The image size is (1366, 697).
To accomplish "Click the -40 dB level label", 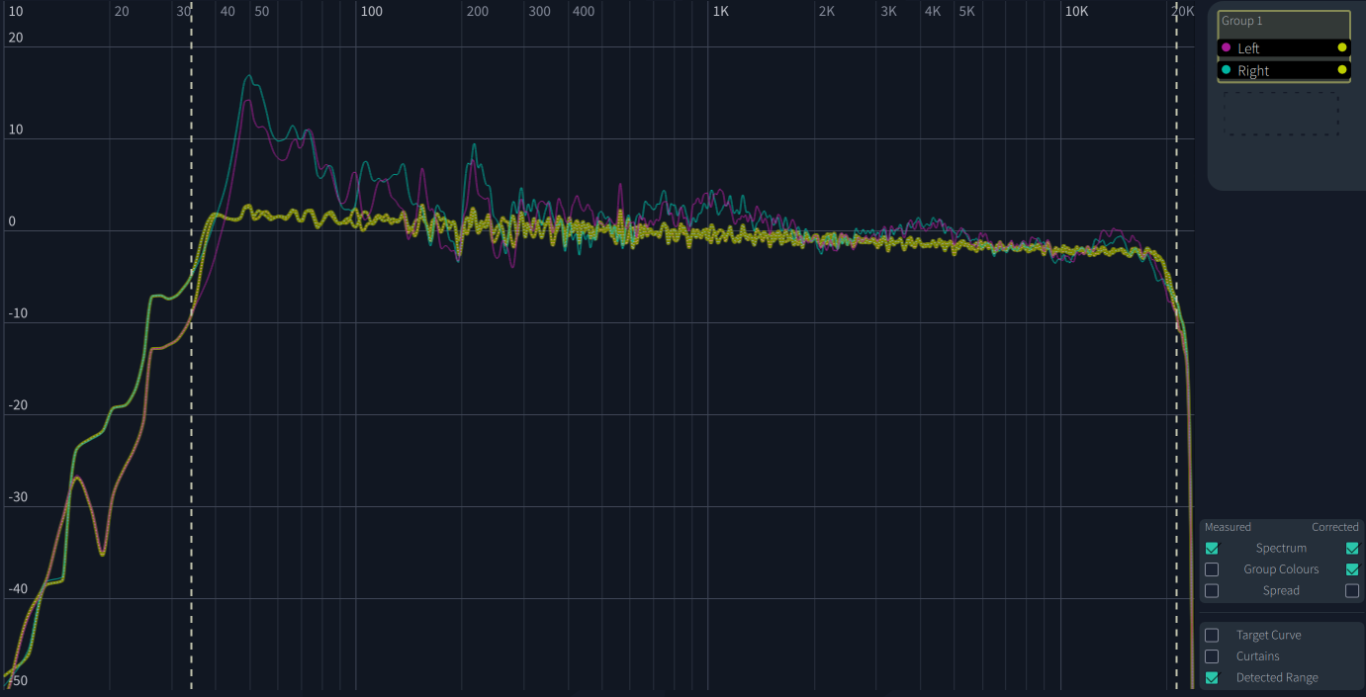I will [x=18, y=589].
